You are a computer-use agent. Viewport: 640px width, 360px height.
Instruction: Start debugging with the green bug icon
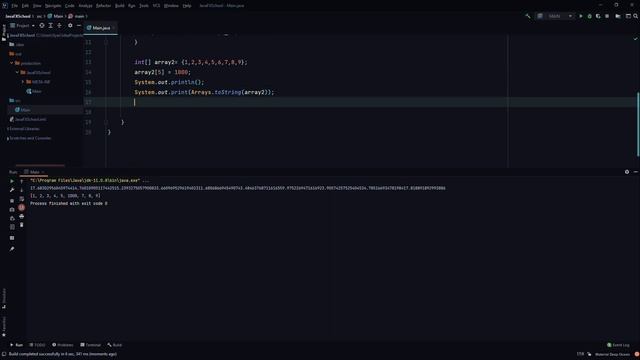(x=589, y=16)
